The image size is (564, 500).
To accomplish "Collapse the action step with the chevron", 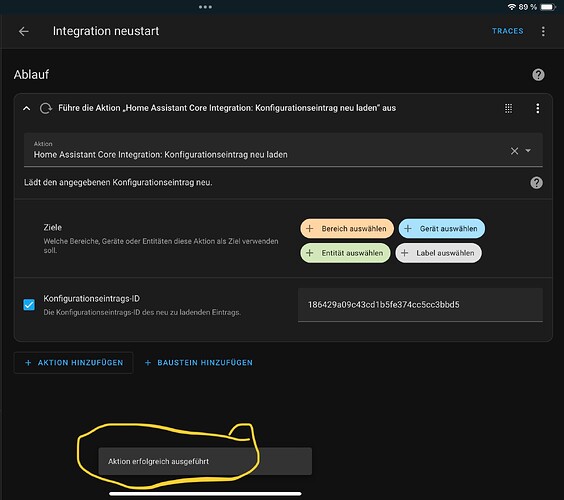I will (x=27, y=108).
